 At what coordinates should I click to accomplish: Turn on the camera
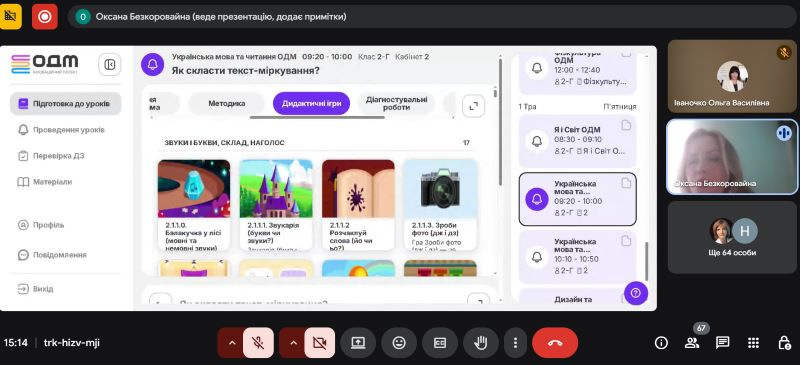click(x=320, y=343)
